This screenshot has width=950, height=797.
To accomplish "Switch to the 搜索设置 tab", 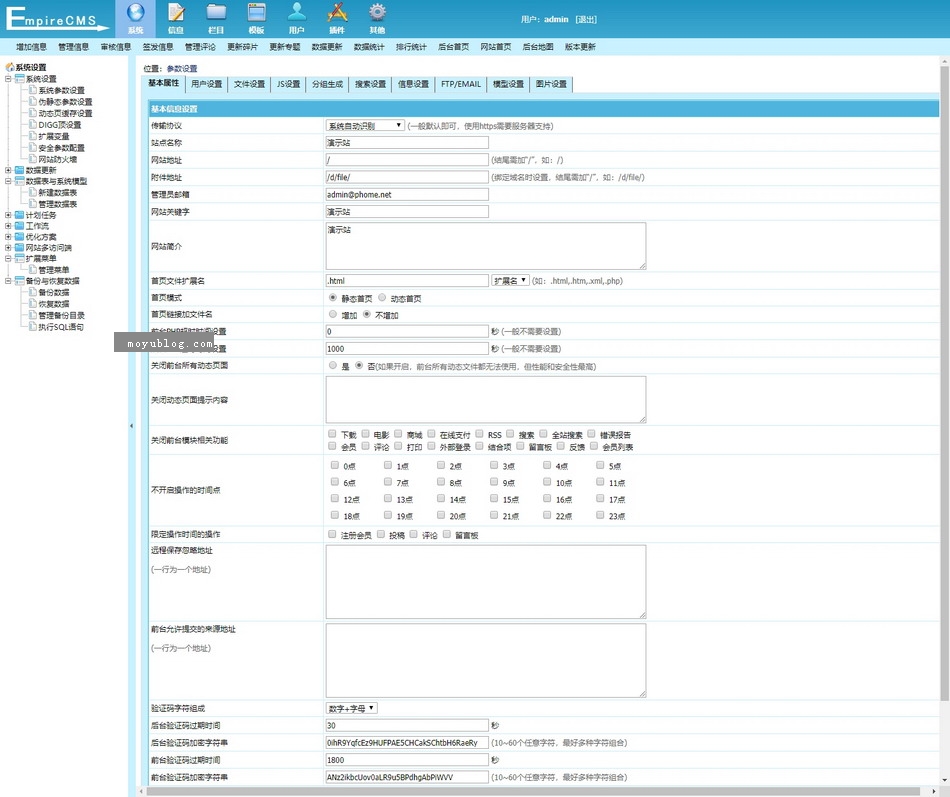I will 371,84.
